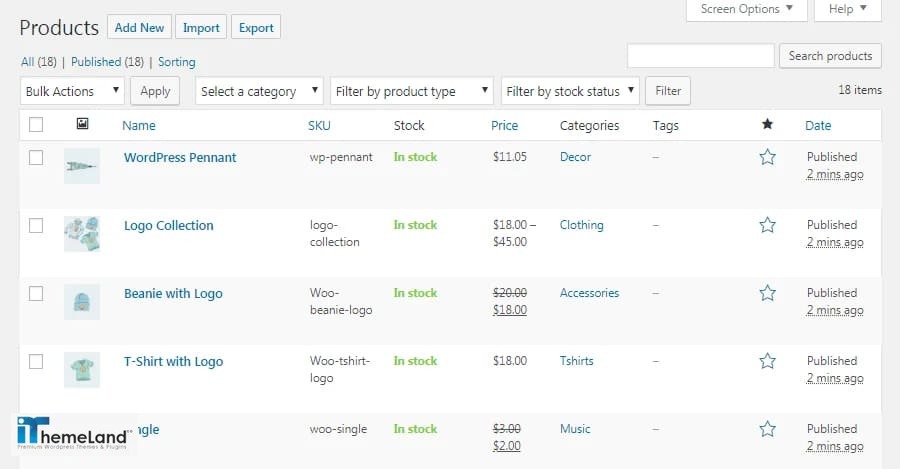Viewport: 900px width, 469px height.
Task: Sort products by Date column
Action: (818, 126)
